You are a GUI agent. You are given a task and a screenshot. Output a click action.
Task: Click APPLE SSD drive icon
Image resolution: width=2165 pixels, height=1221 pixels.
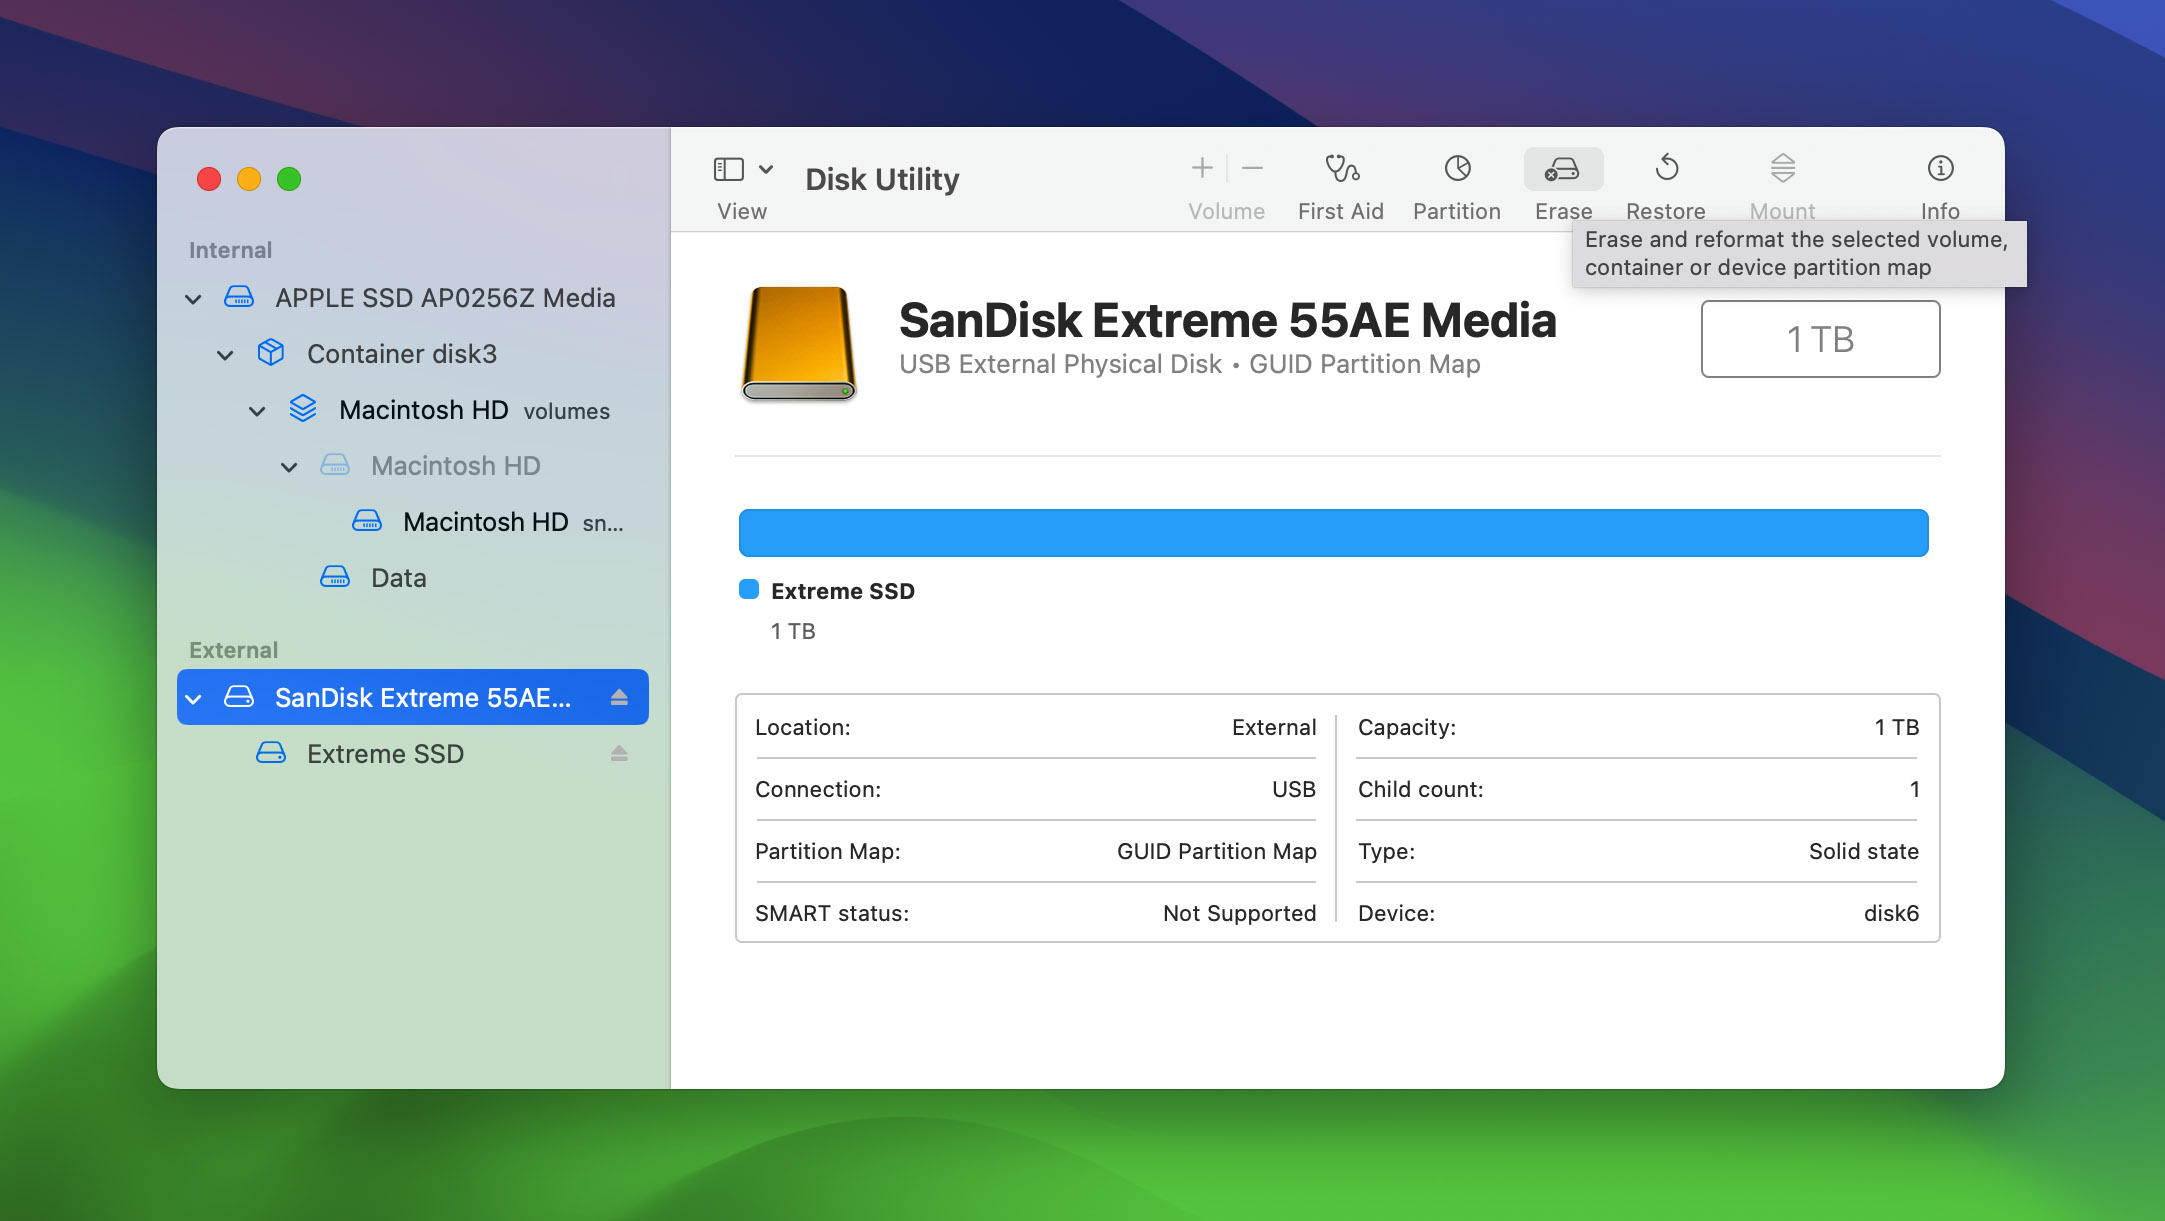(x=239, y=297)
